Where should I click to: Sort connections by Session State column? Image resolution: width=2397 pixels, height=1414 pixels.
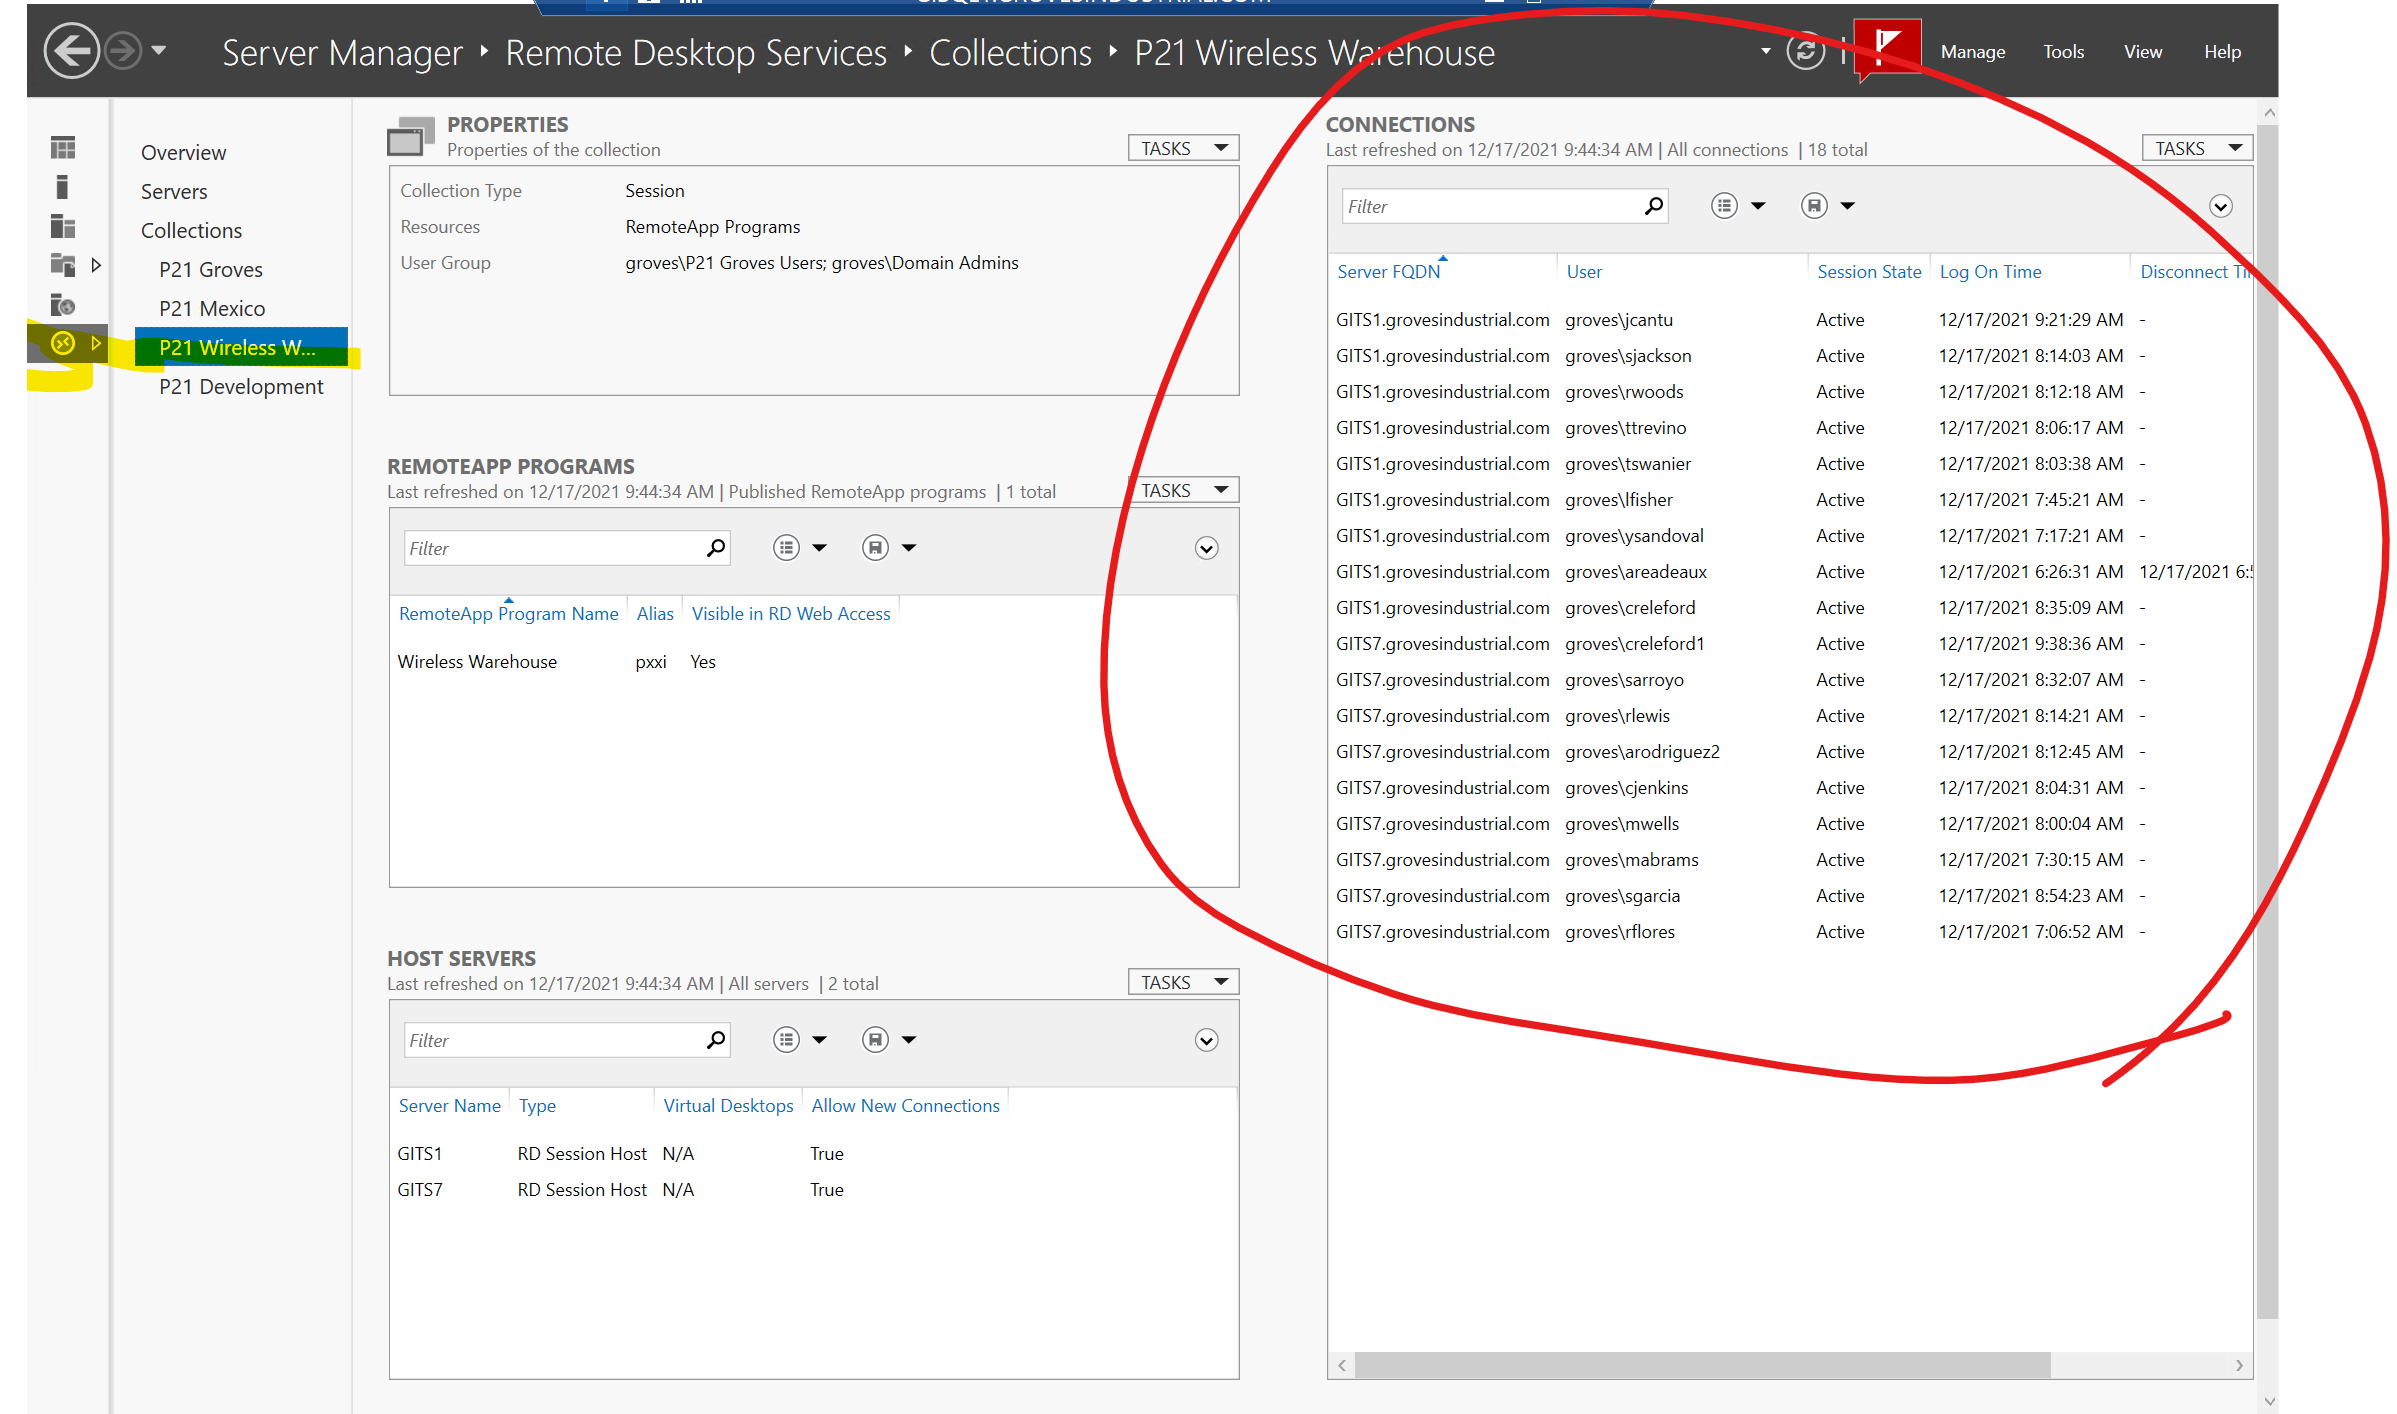pos(1868,272)
